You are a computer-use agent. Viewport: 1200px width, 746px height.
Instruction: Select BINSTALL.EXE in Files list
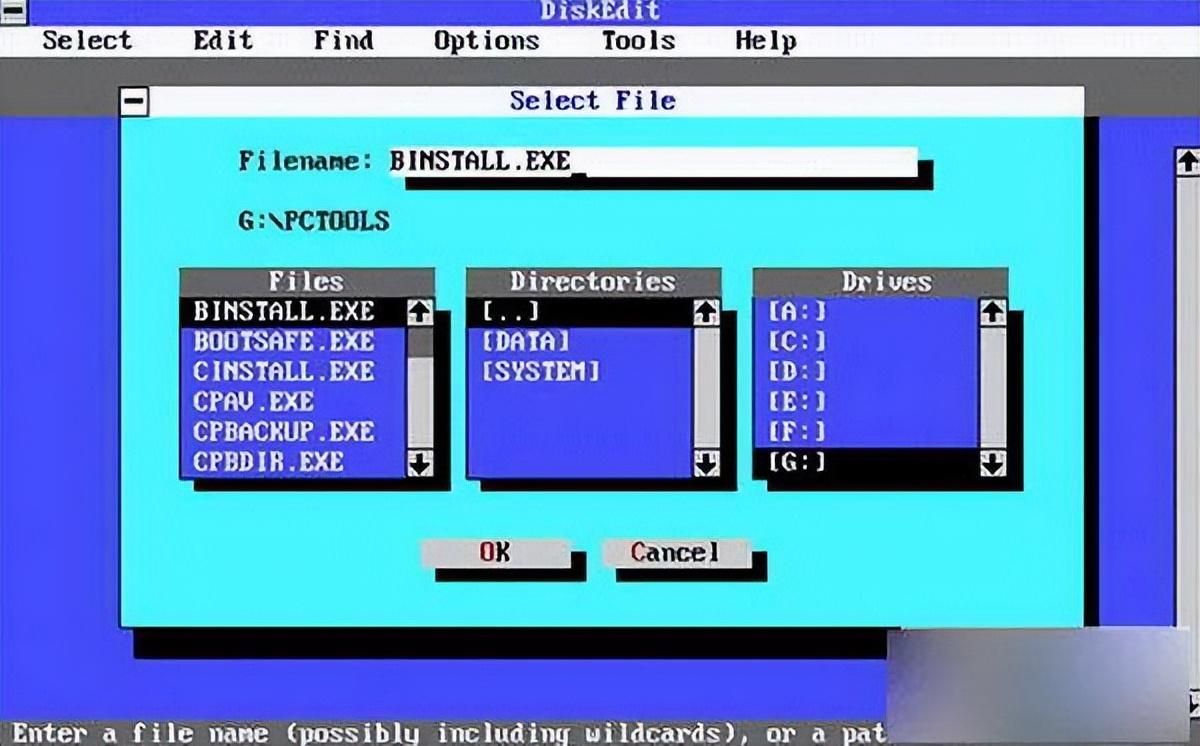293,311
